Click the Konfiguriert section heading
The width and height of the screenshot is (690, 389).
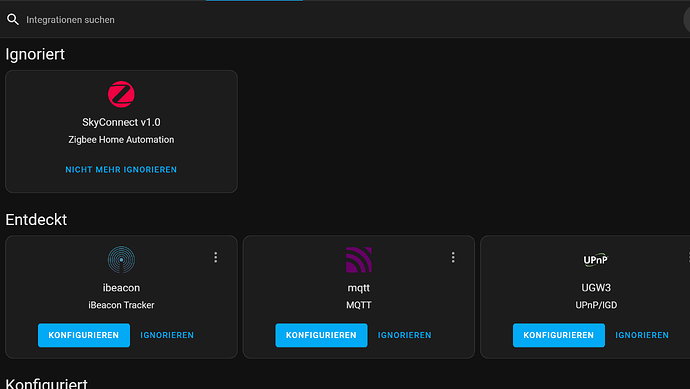(x=46, y=383)
